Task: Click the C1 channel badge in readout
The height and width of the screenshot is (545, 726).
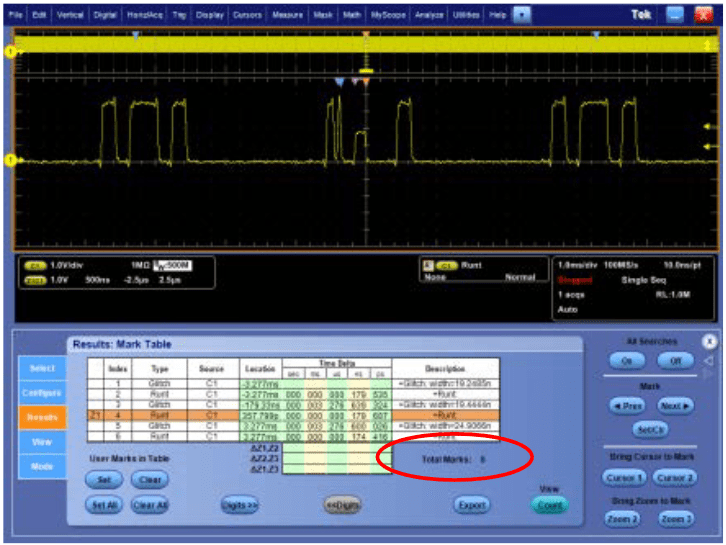Action: 35,265
